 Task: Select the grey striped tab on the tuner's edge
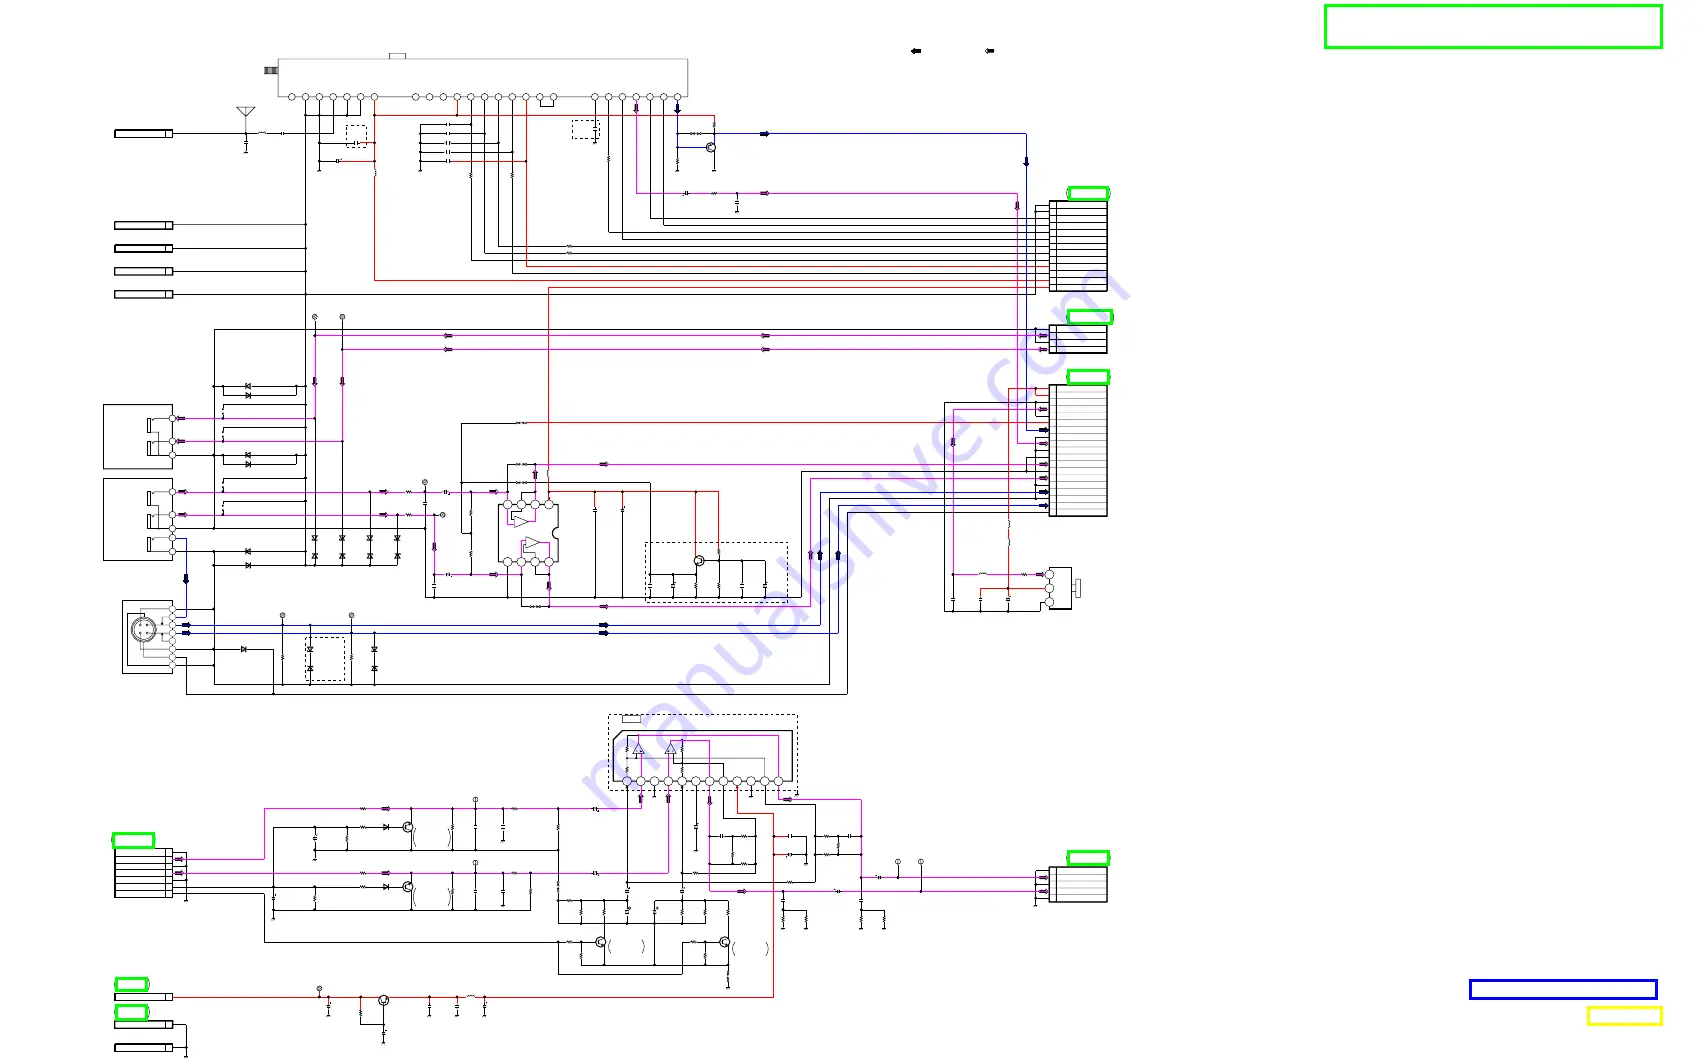pyautogui.click(x=270, y=70)
